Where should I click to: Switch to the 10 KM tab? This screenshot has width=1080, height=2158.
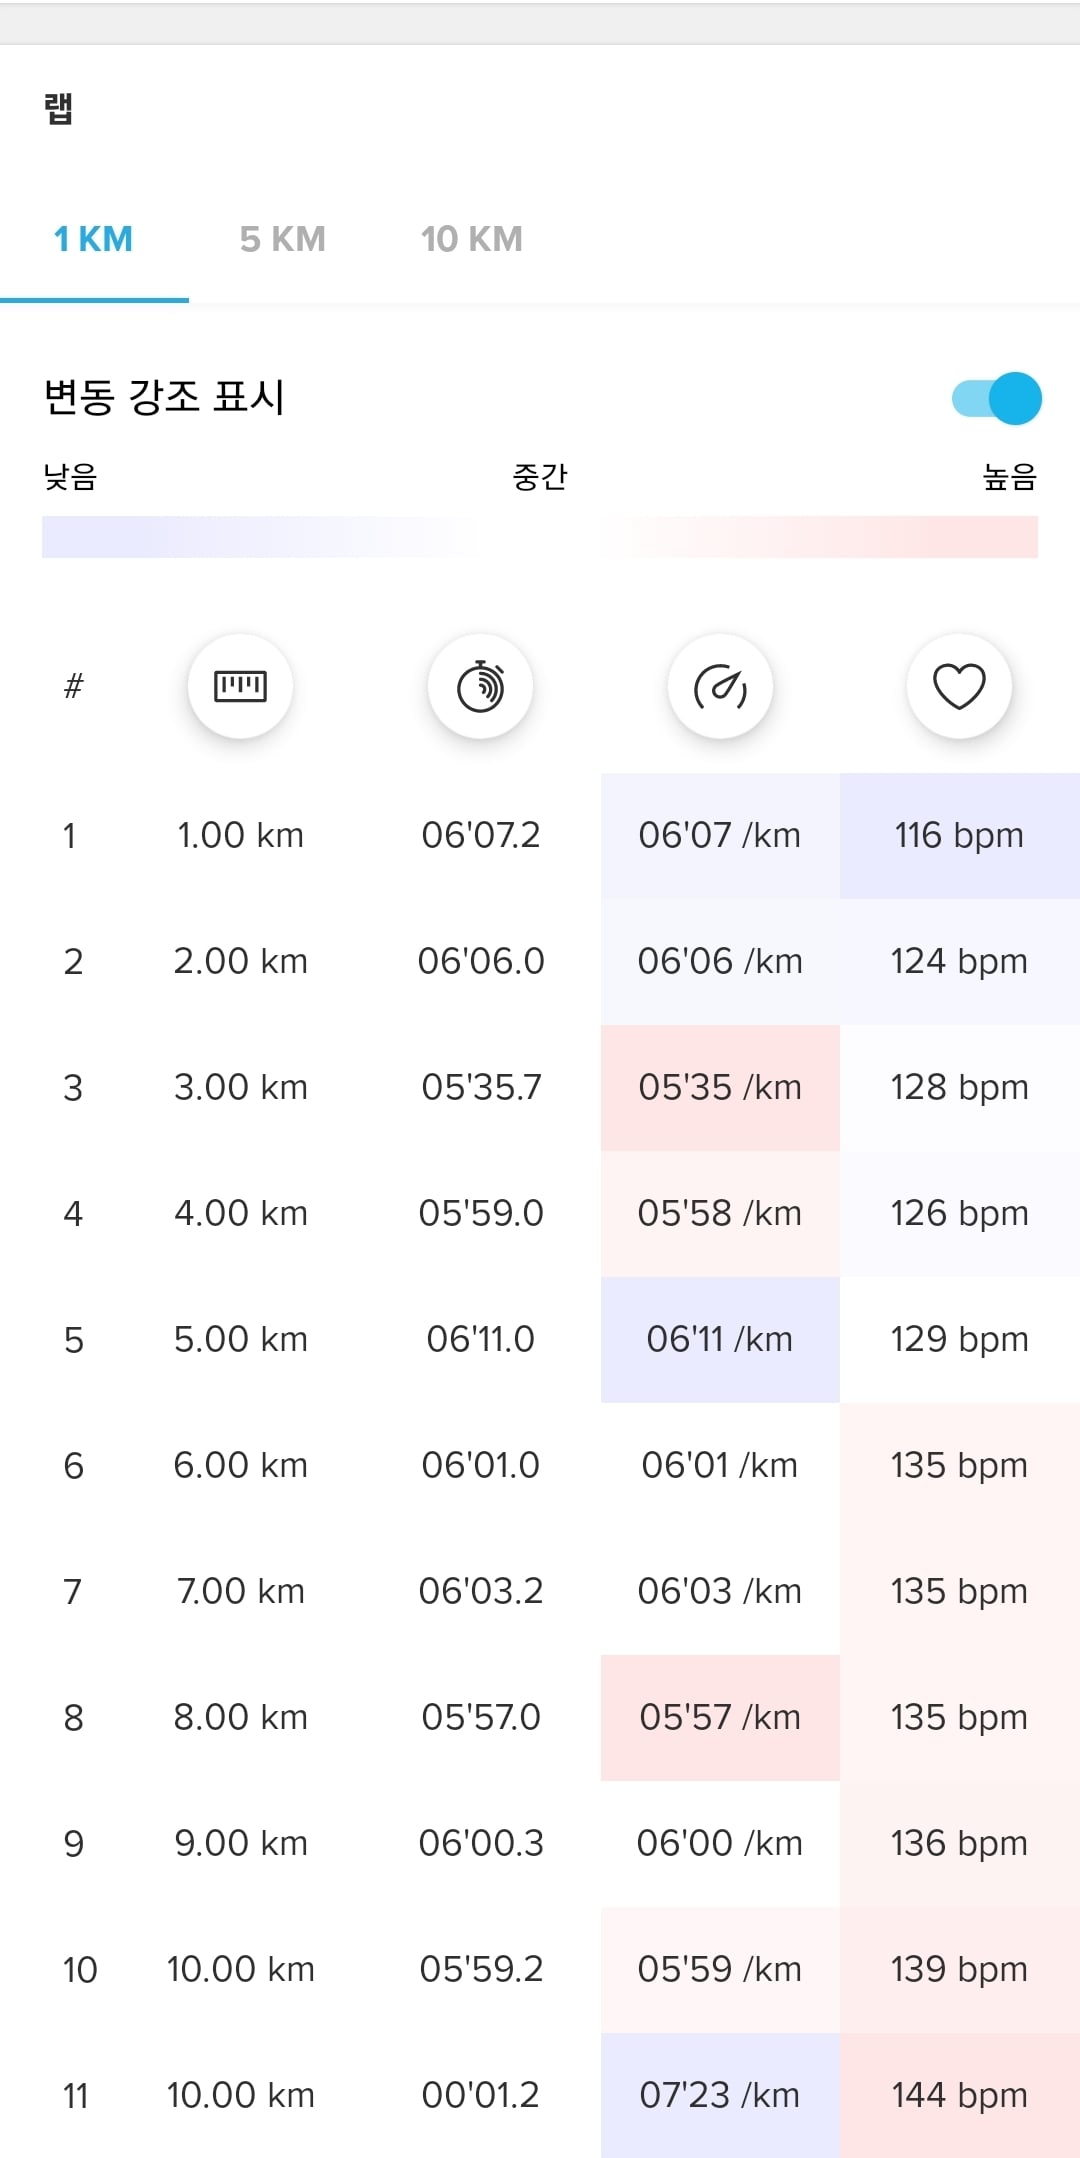pos(472,240)
